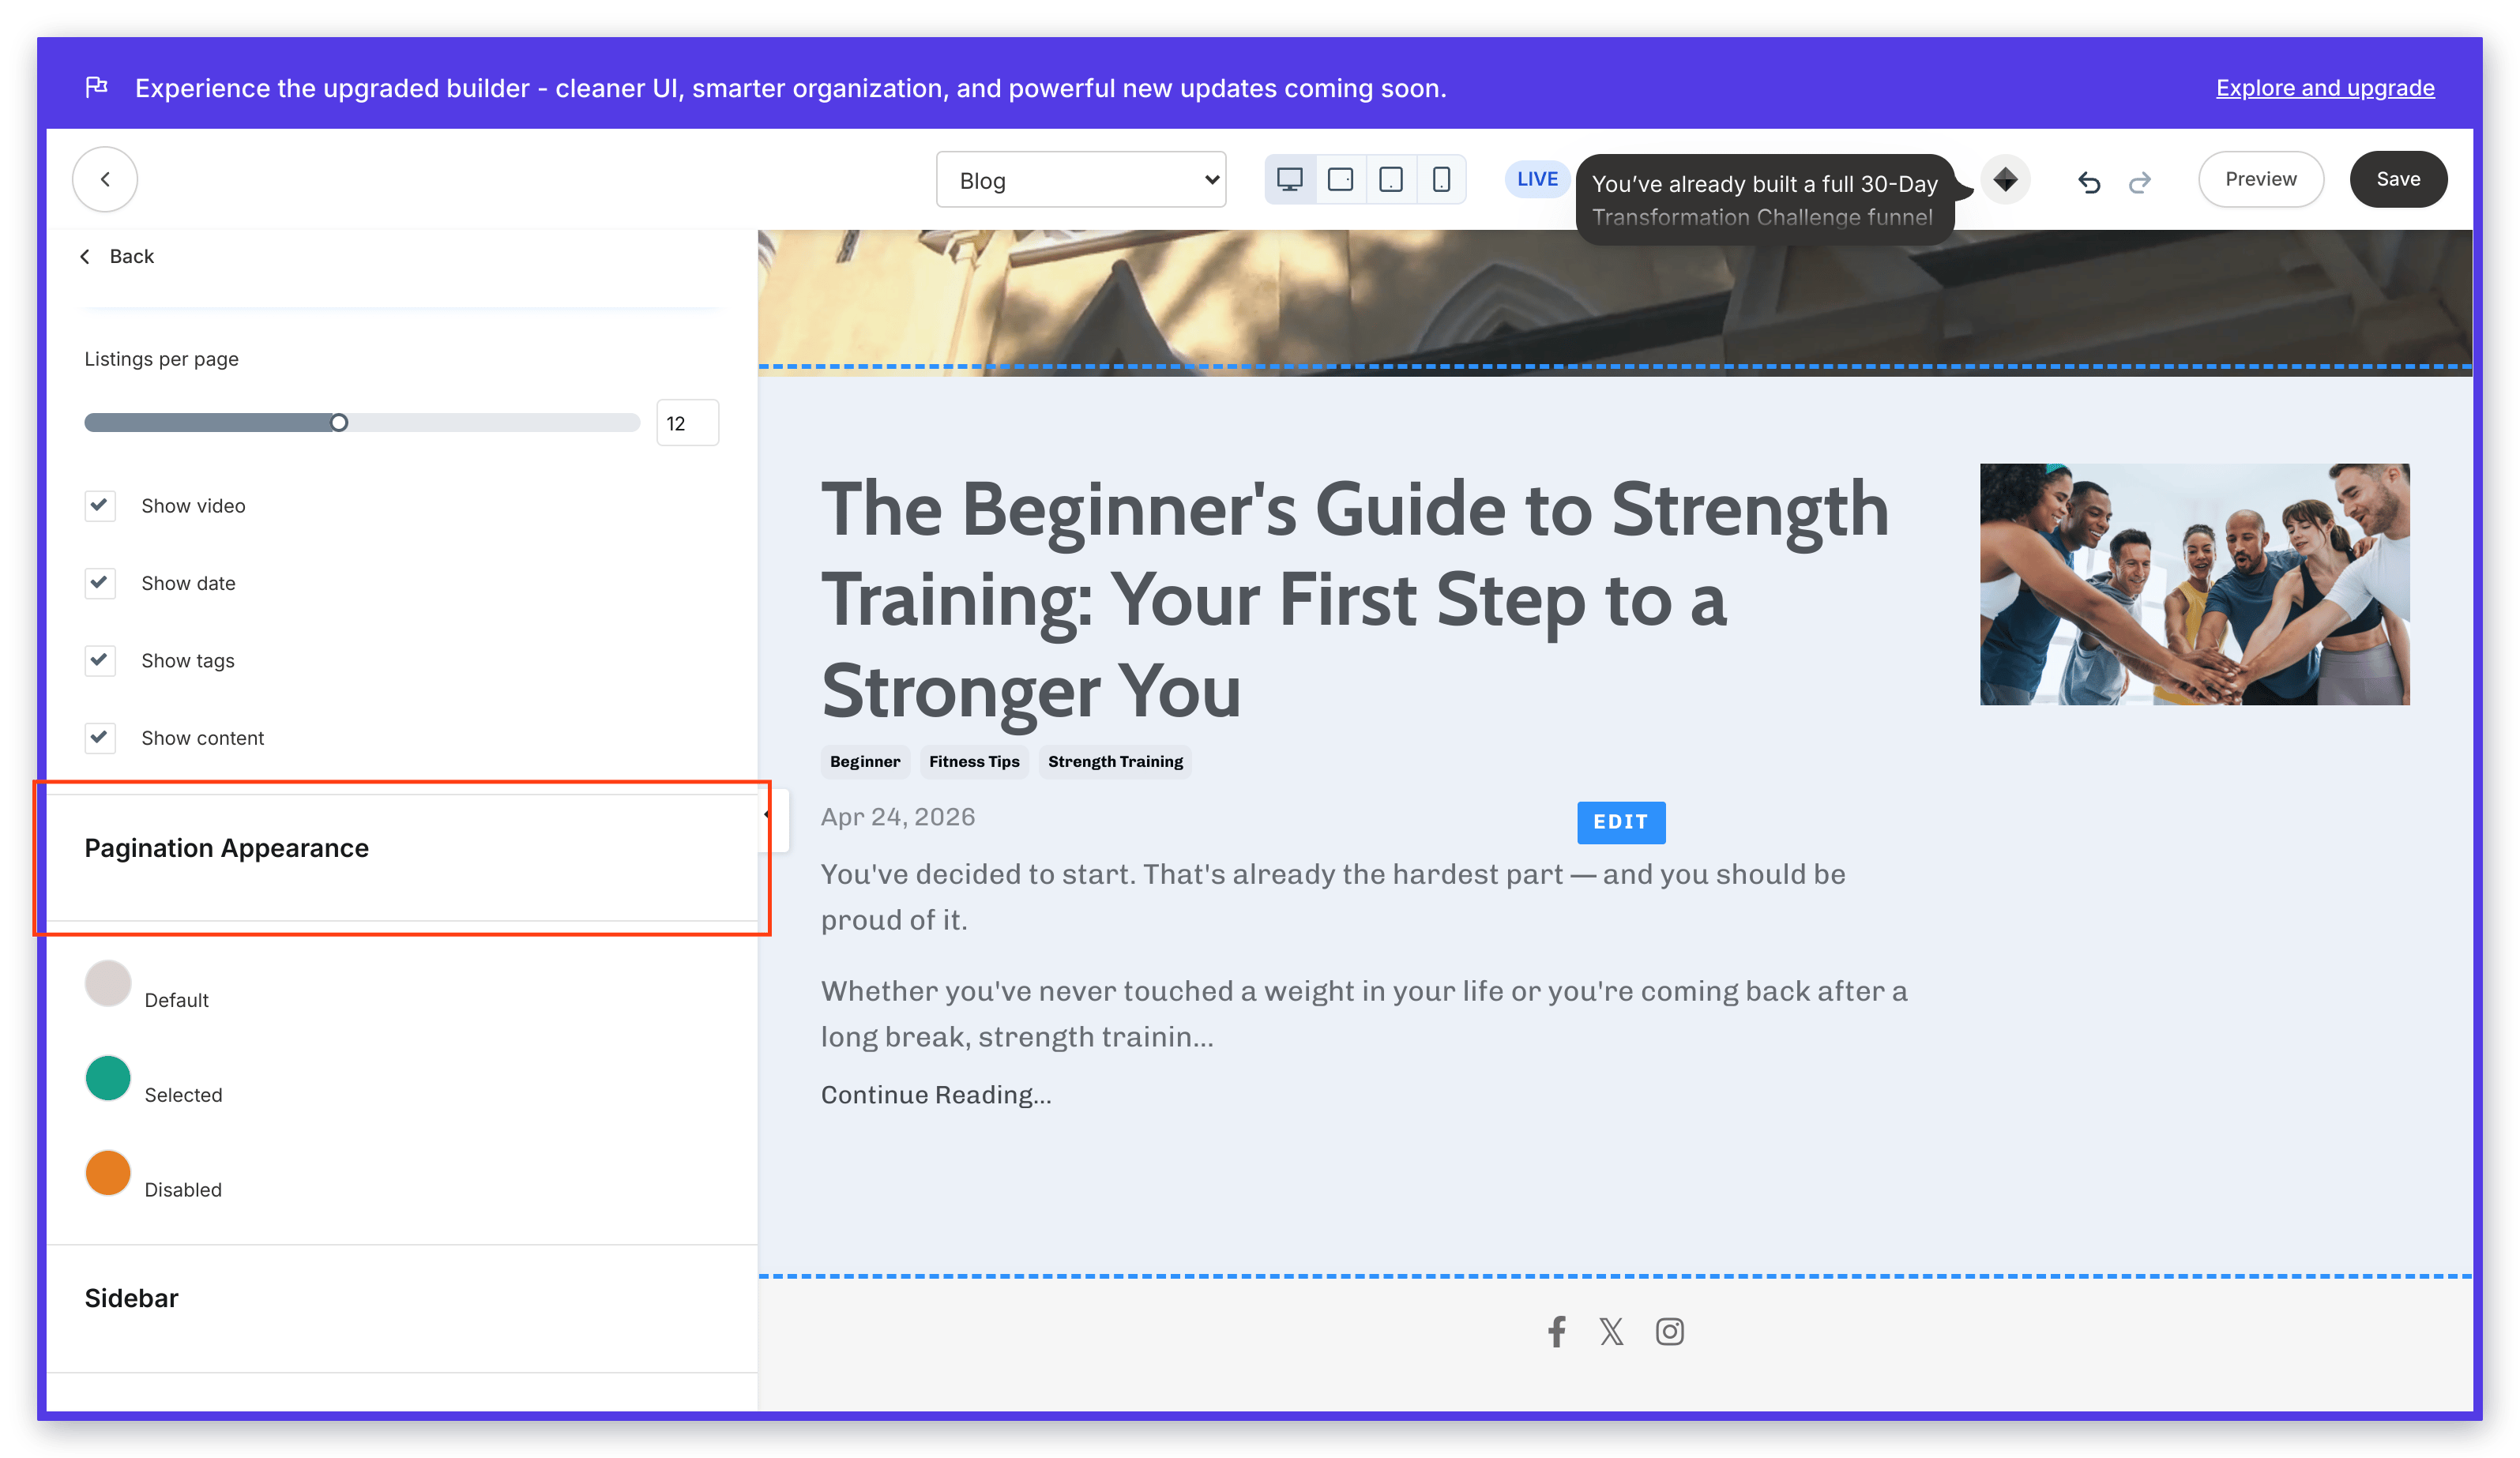Click the blog post title heading
Screen dimensions: 2520x1458
pos(1355,600)
